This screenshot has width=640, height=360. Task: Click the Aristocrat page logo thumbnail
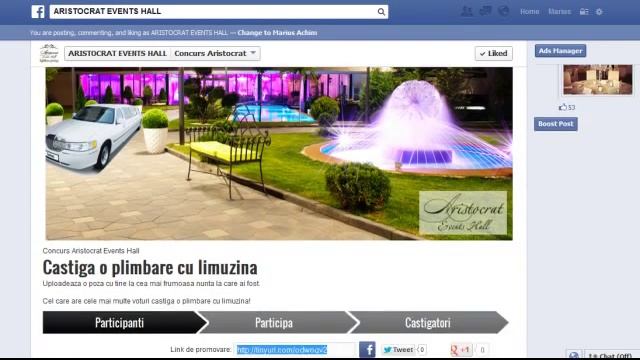pos(49,53)
